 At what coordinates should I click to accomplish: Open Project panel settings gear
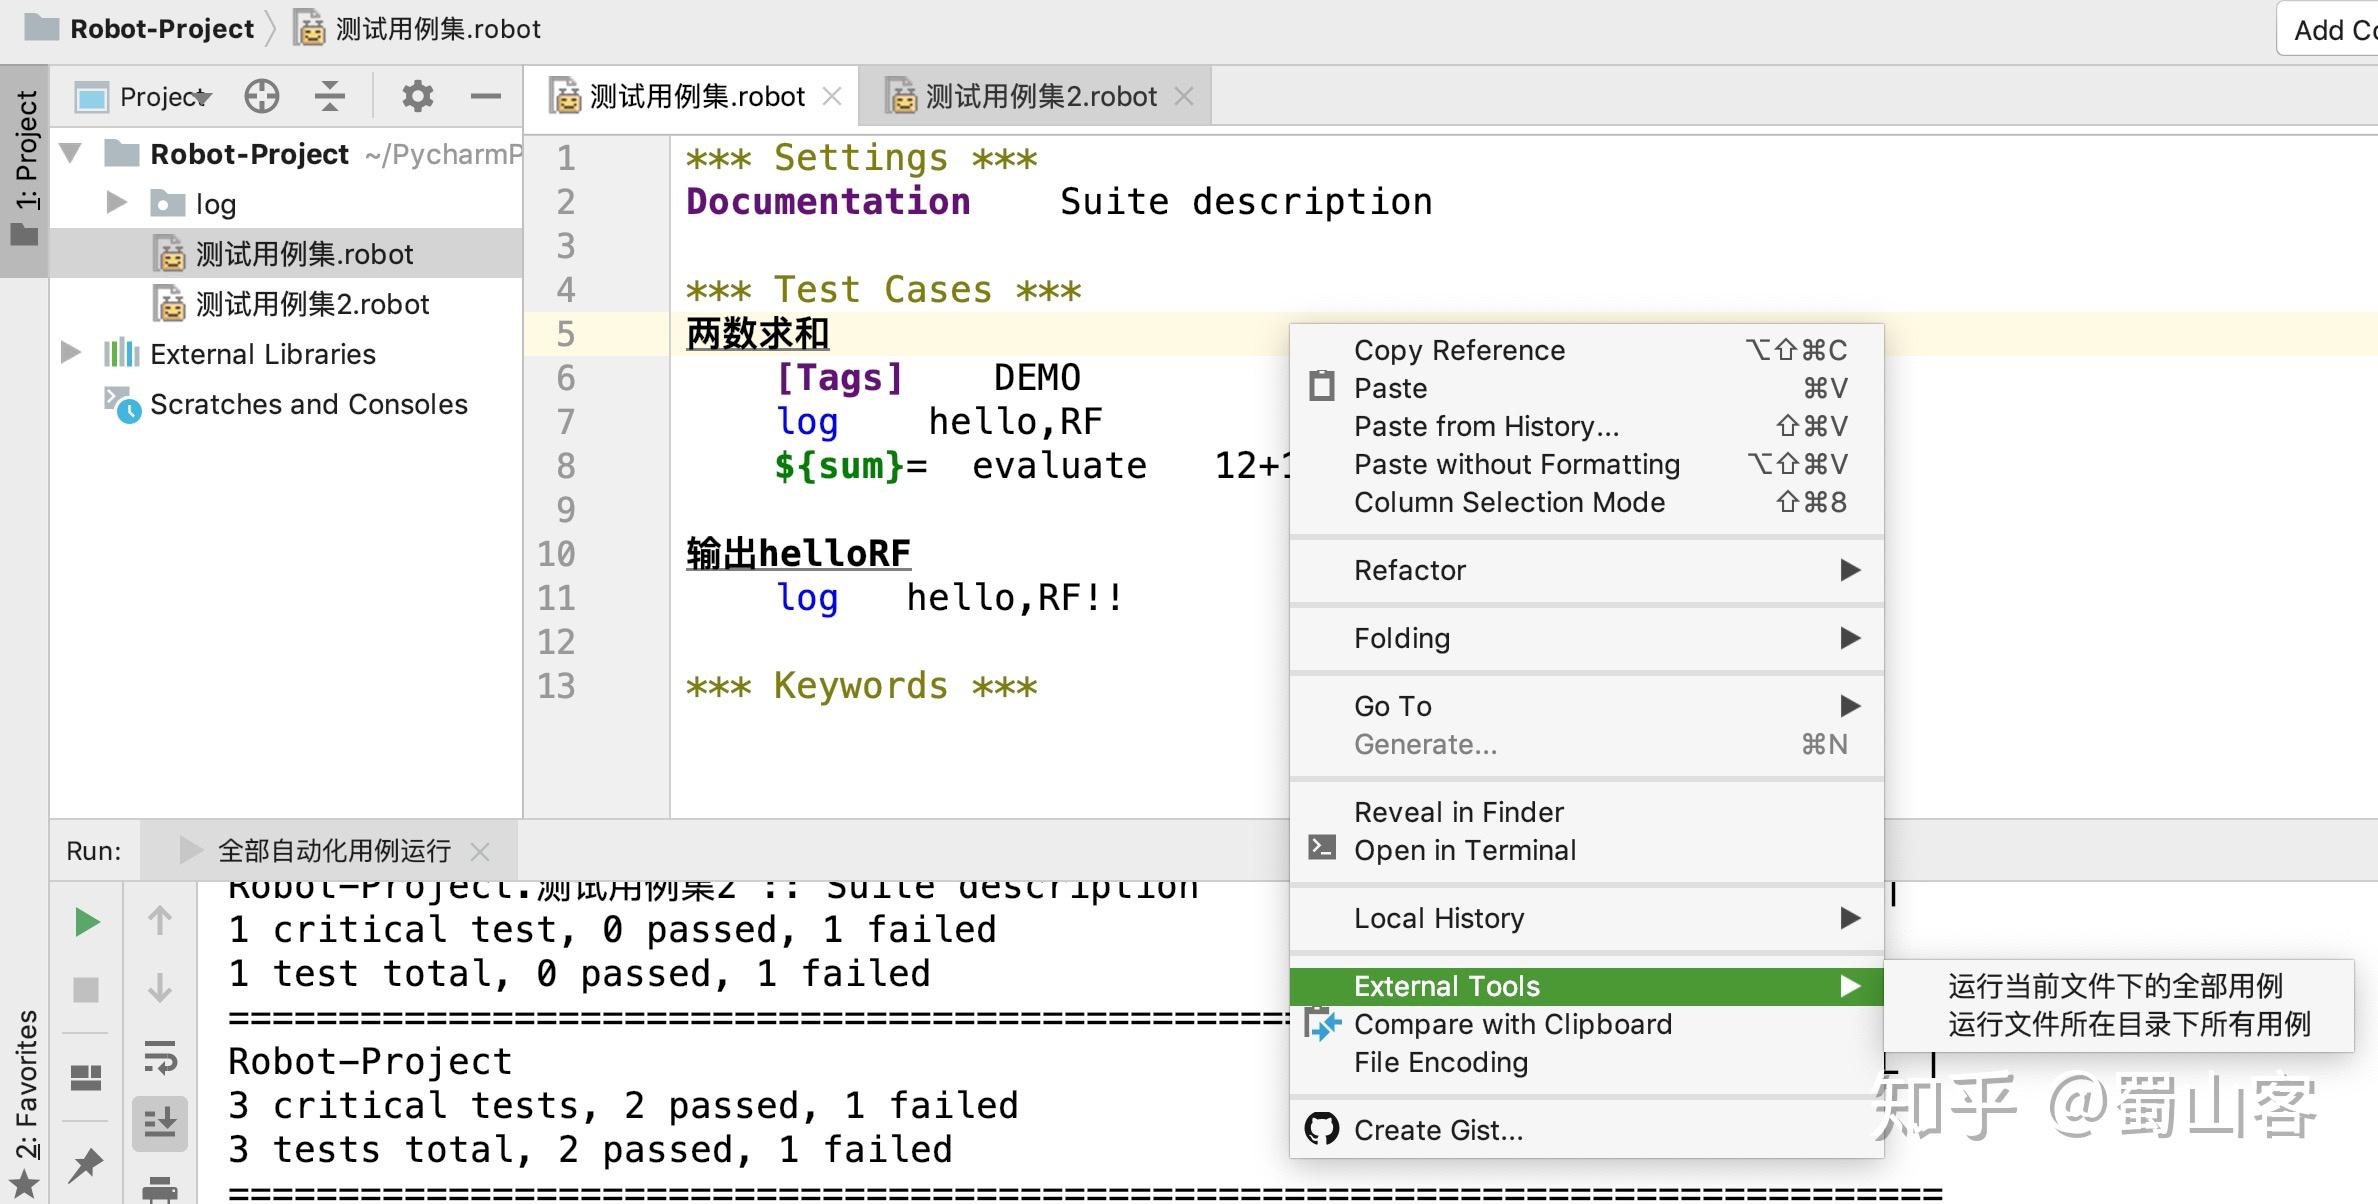(x=417, y=97)
